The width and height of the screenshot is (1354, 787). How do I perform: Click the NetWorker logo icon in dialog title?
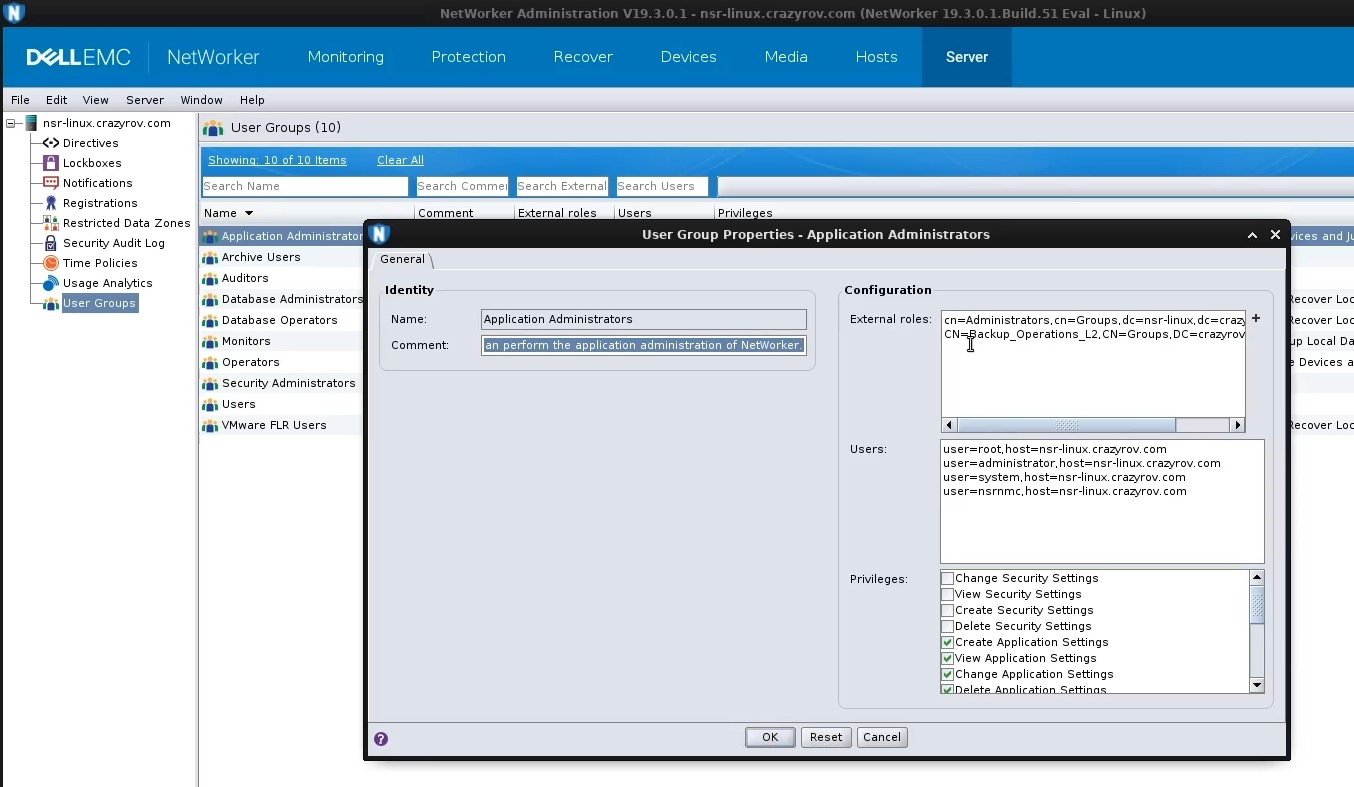(379, 234)
